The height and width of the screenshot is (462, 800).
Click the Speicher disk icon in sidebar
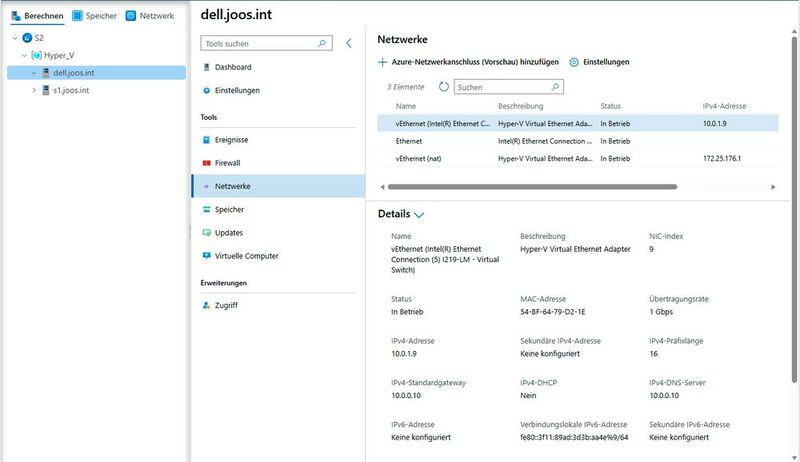pyautogui.click(x=206, y=210)
